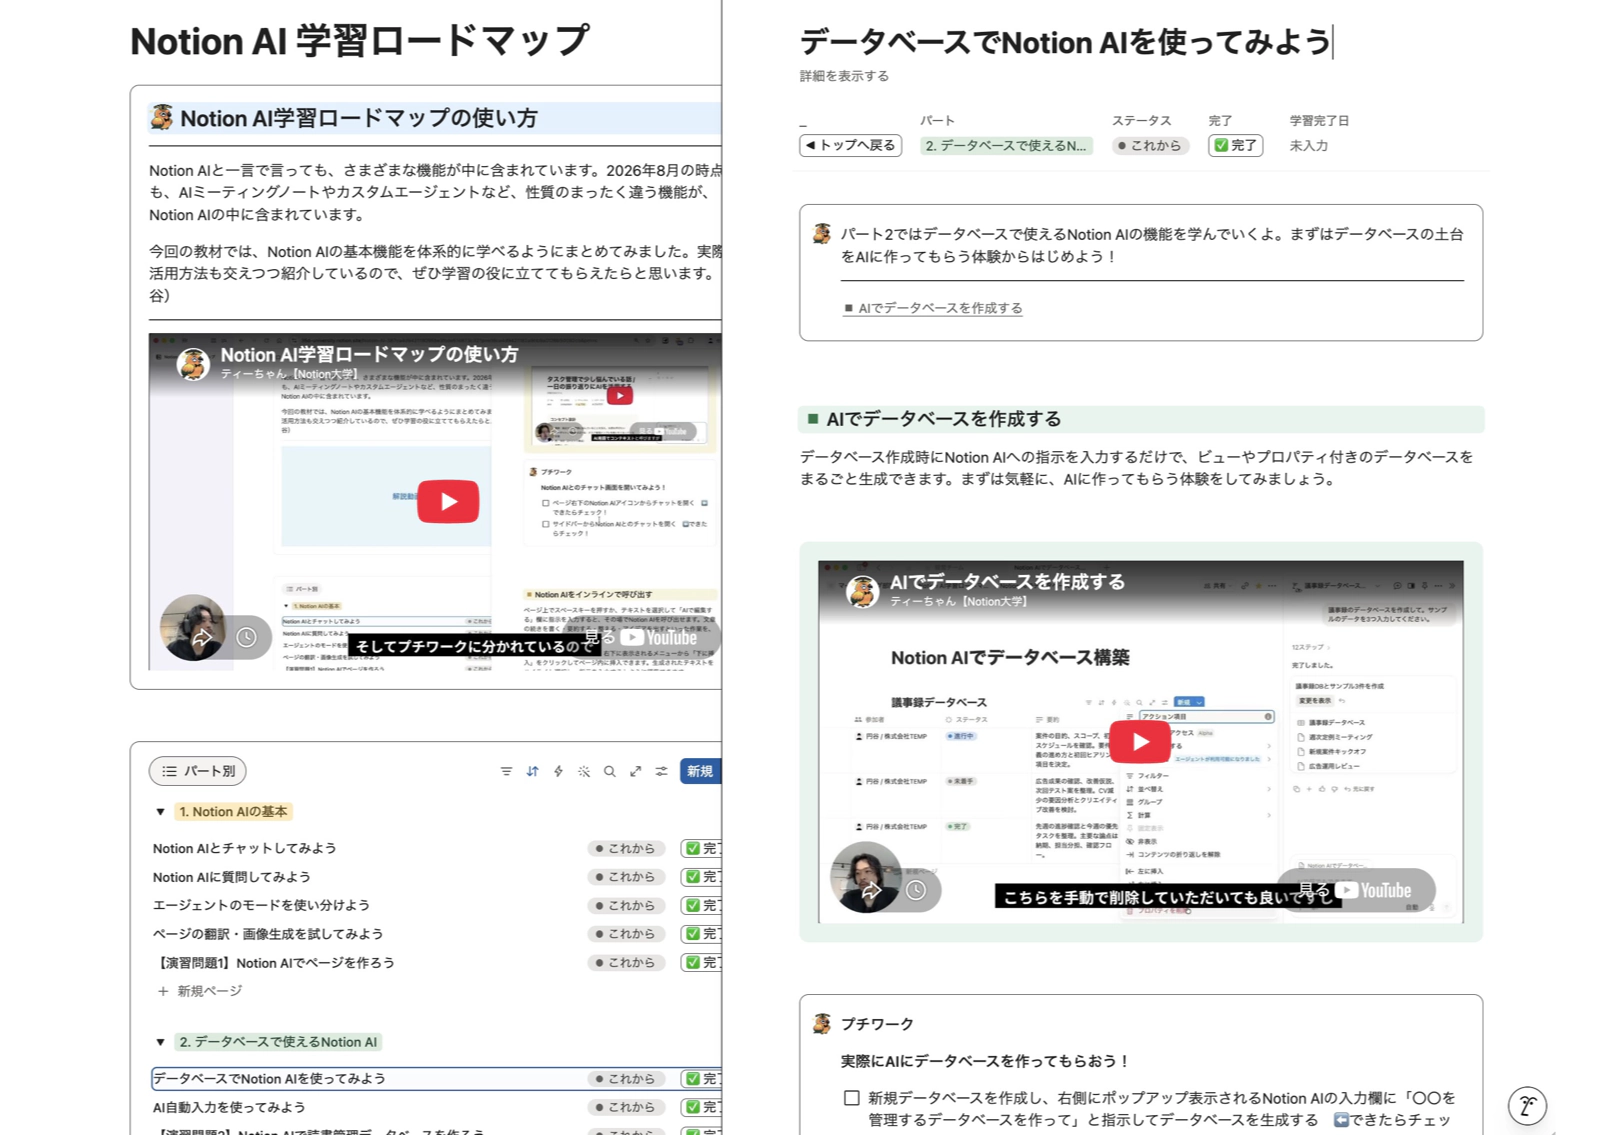Open これから status of 【演習問題1】 row
The height and width of the screenshot is (1135, 1600).
[626, 962]
